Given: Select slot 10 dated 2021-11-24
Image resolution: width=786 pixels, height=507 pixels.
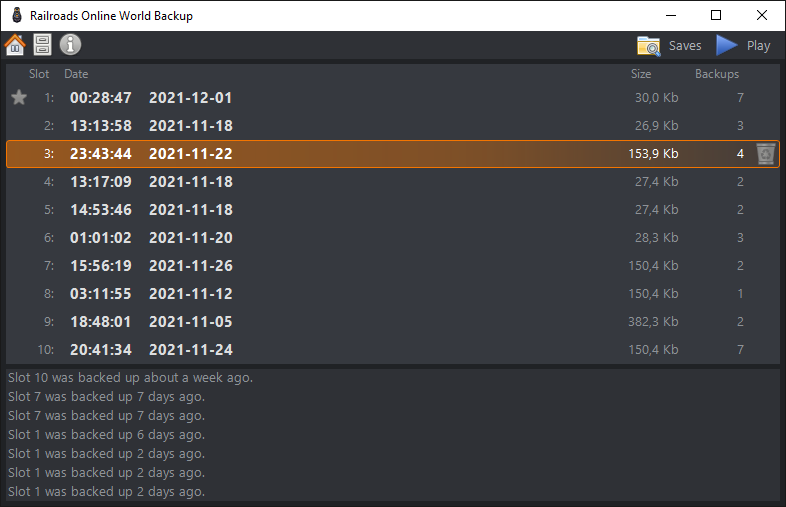Looking at the screenshot, I should 392,350.
